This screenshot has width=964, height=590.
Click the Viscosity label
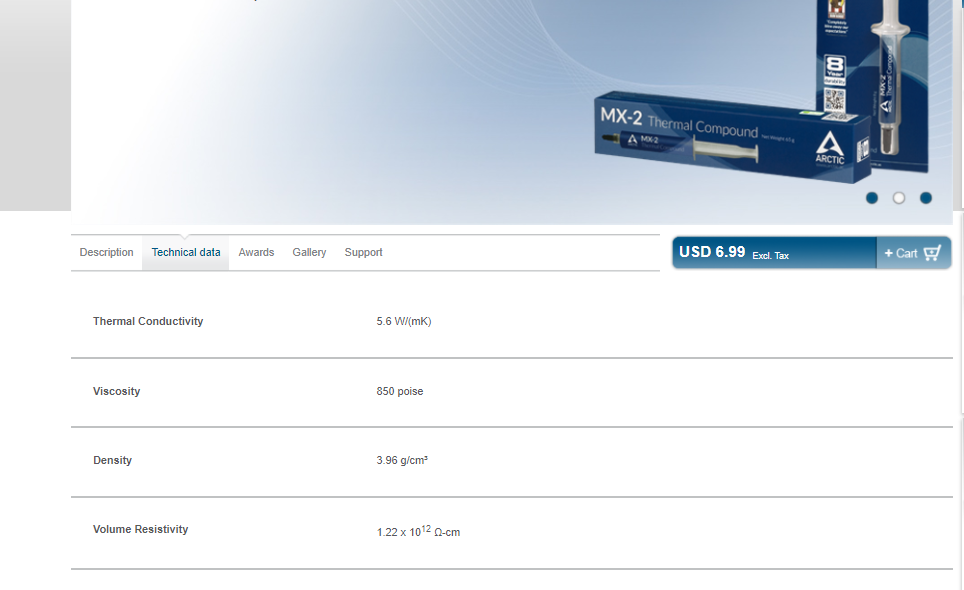point(116,391)
